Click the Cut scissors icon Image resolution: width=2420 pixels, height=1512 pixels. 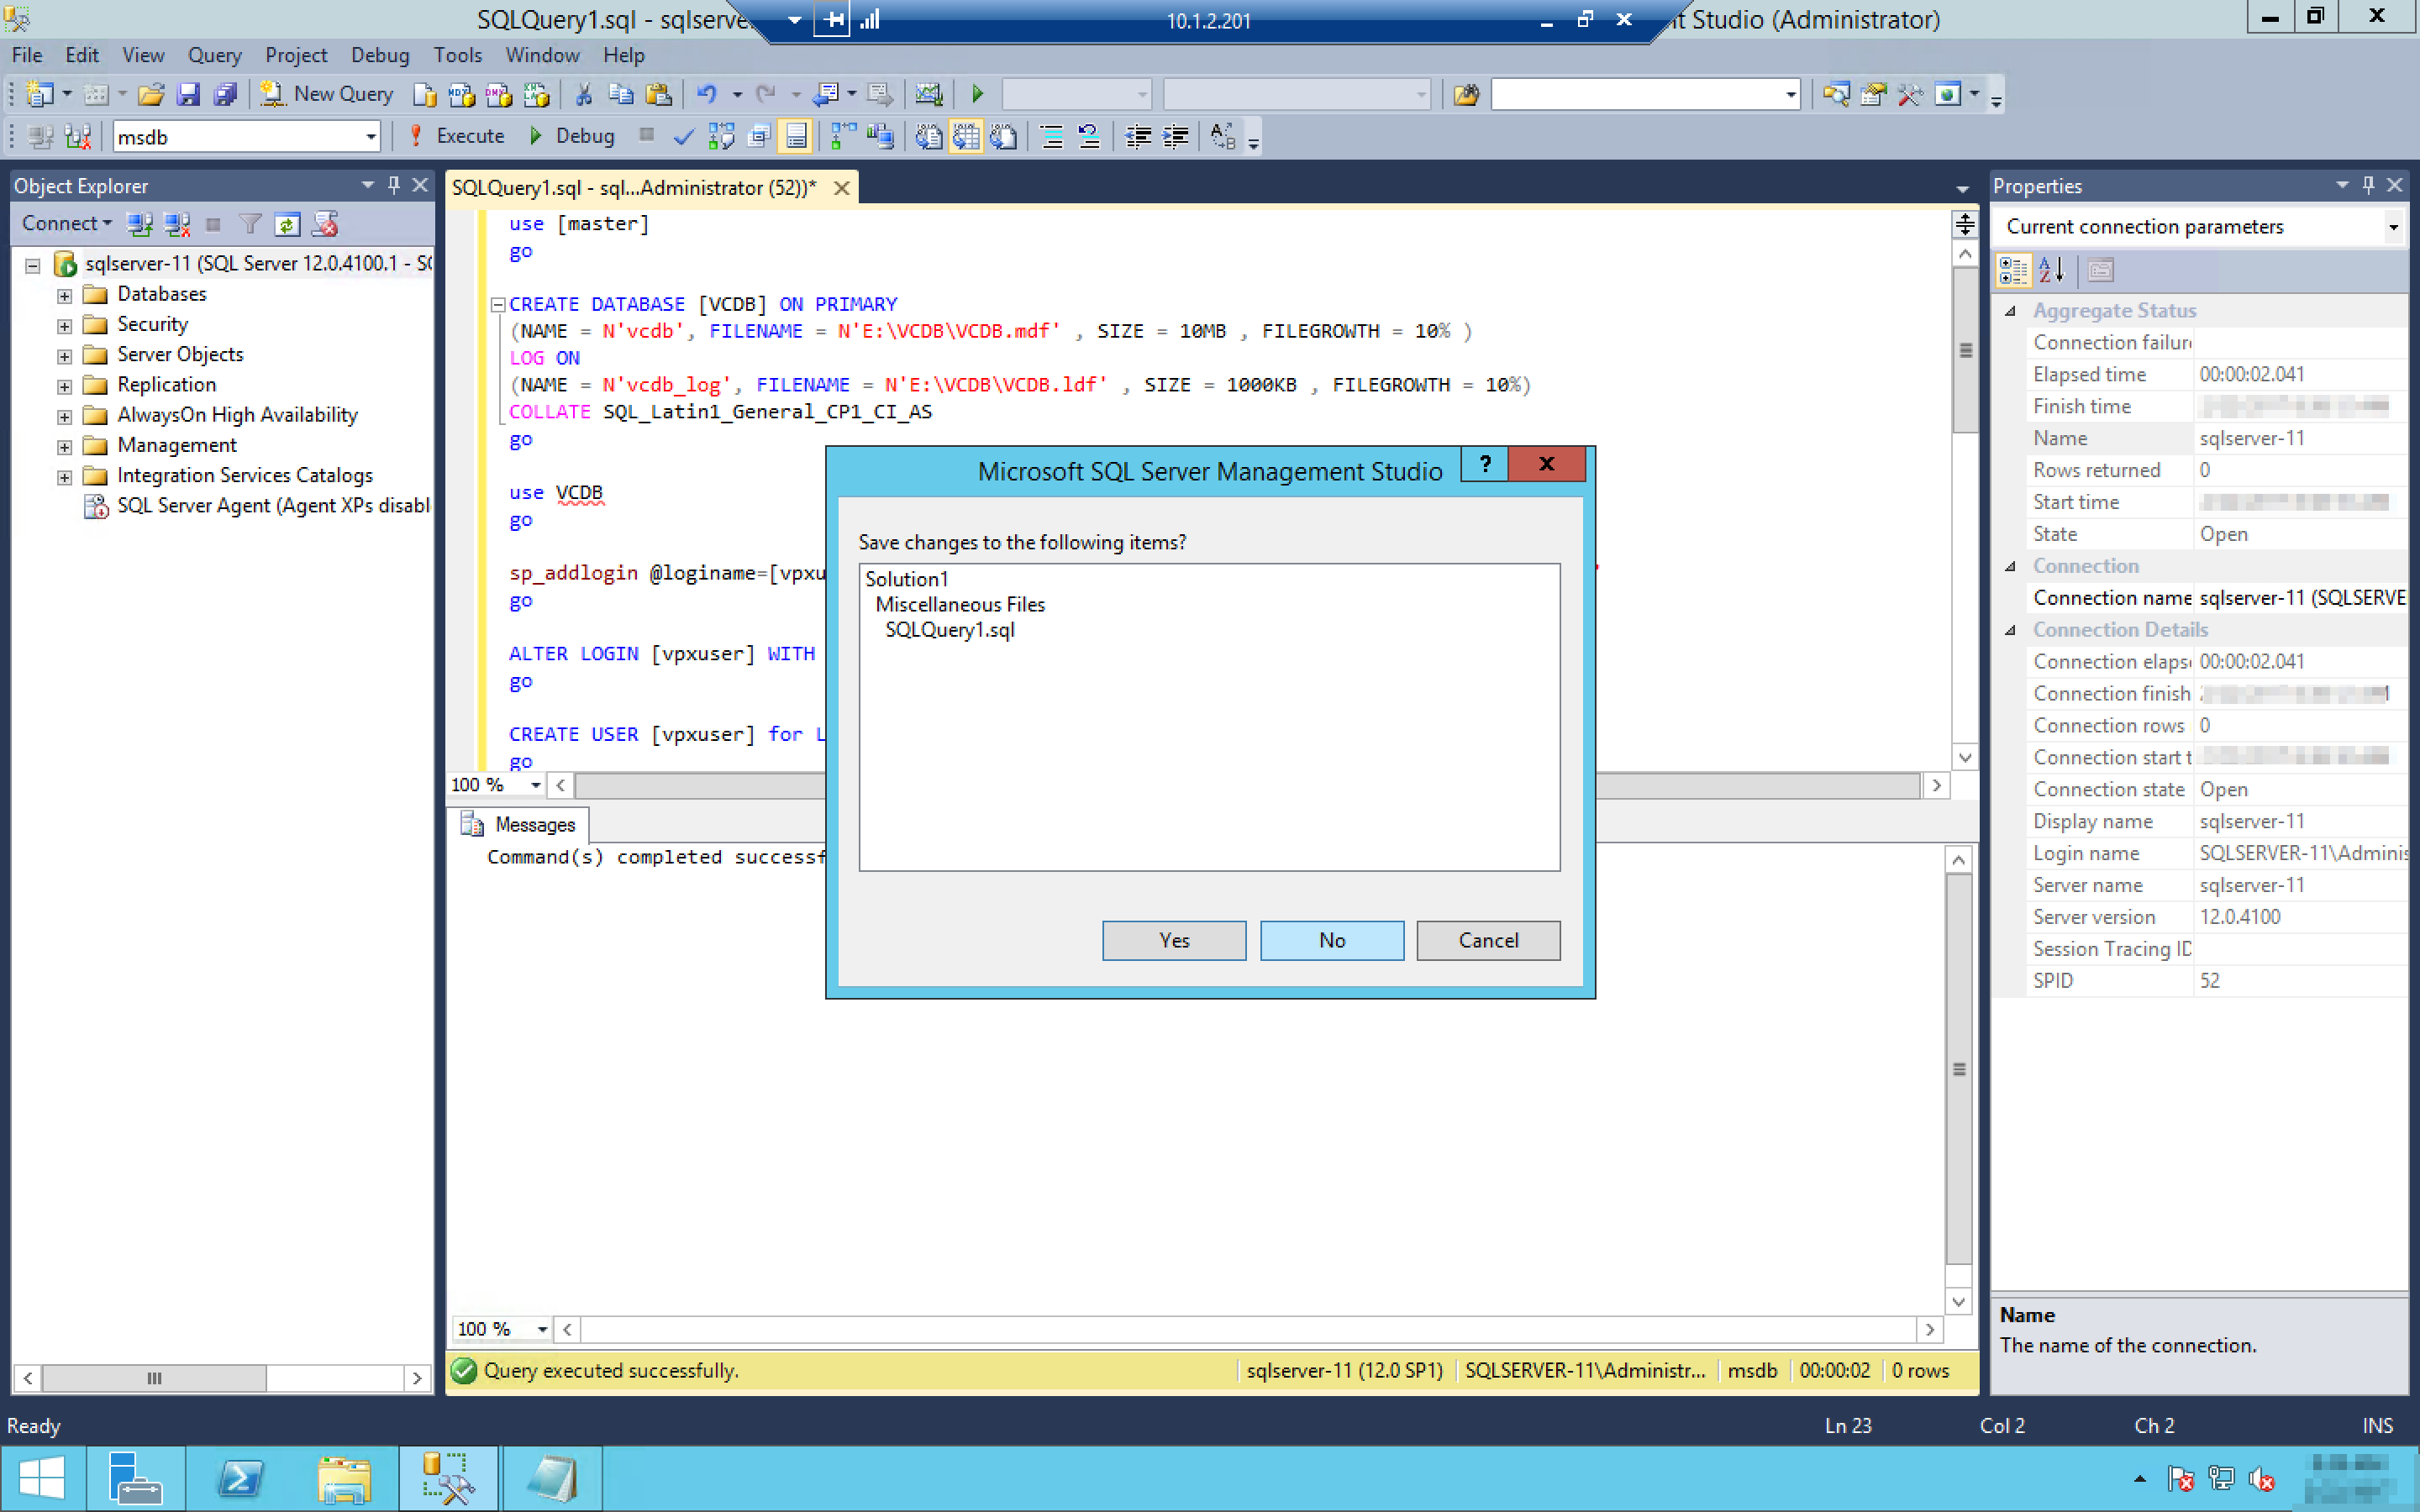pyautogui.click(x=583, y=94)
